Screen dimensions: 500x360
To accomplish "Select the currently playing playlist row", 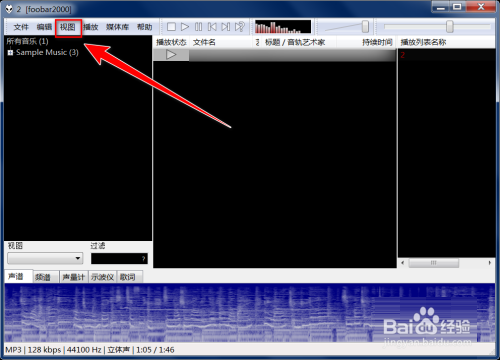I will coord(275,55).
